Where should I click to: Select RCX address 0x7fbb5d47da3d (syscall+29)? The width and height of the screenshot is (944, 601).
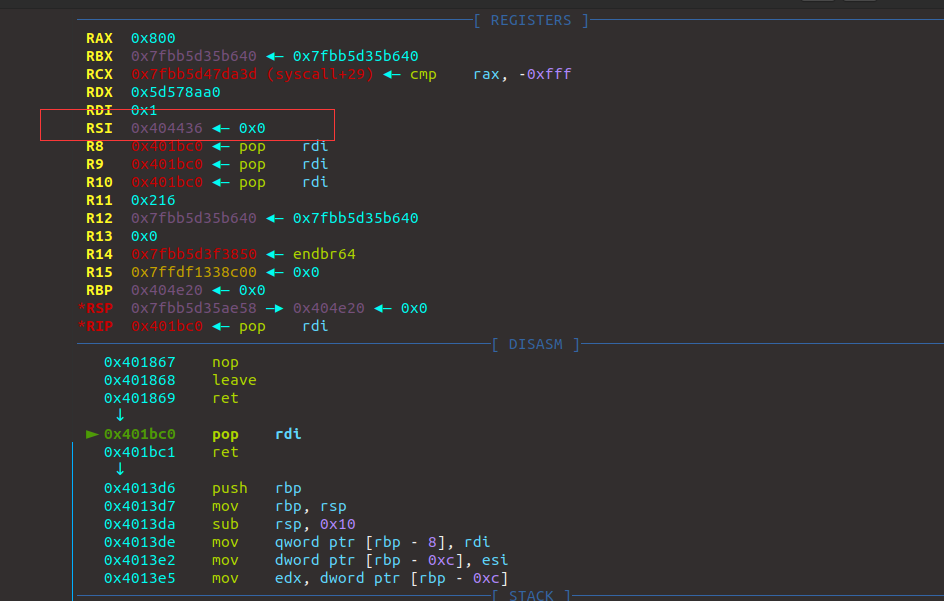(x=252, y=74)
